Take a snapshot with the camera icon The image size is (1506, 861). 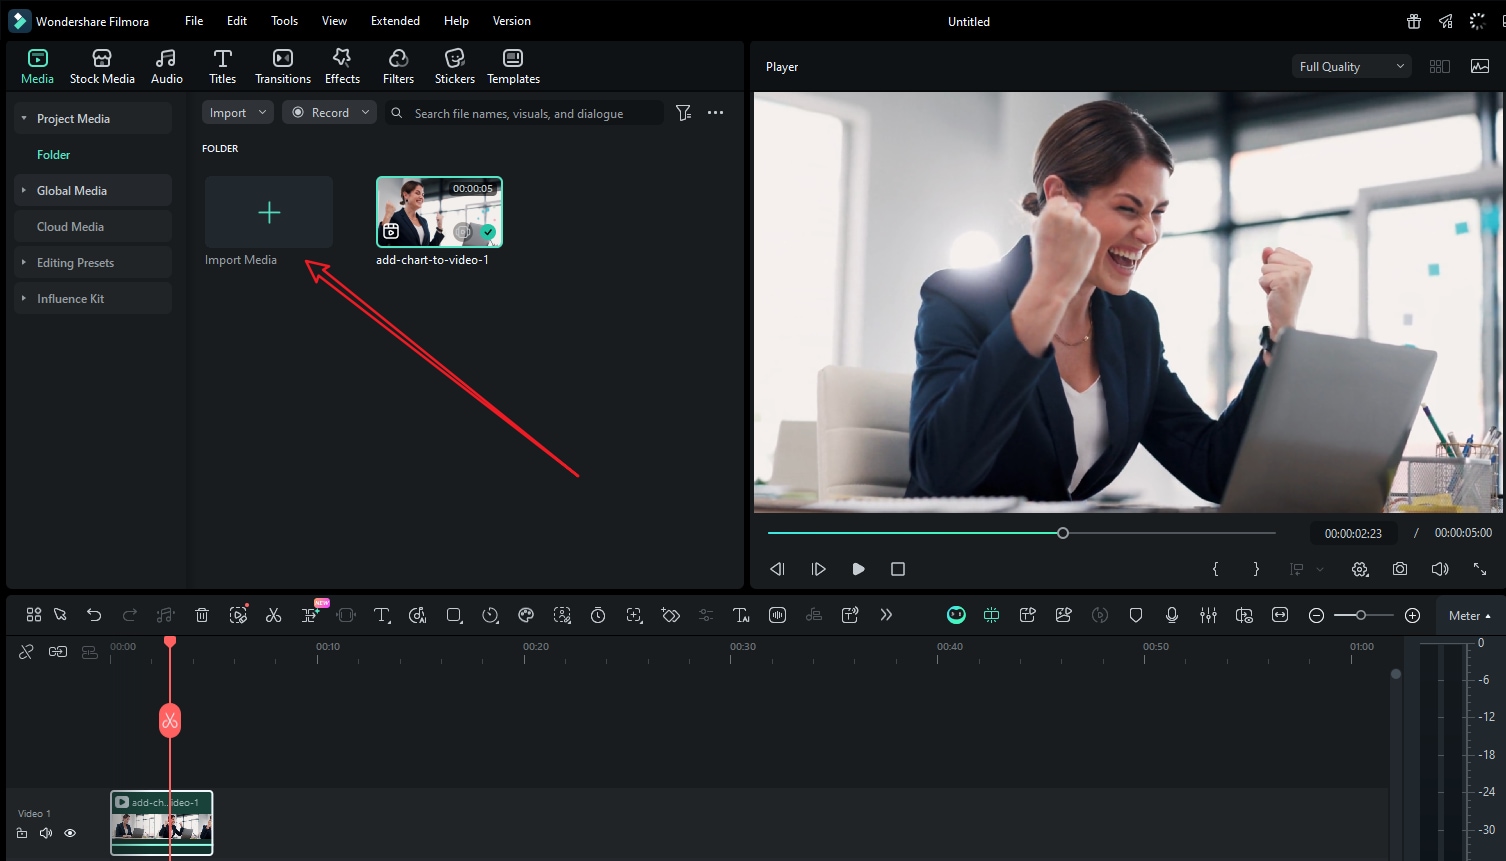coord(1400,569)
